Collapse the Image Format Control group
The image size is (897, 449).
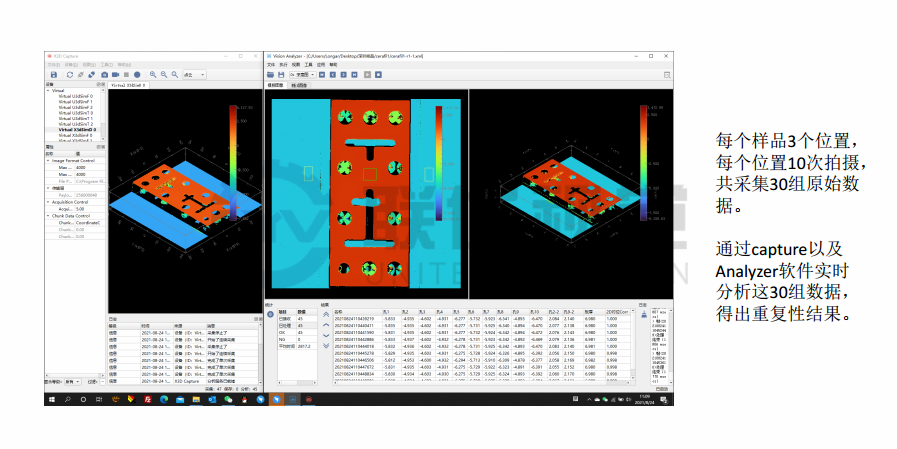pos(48,160)
